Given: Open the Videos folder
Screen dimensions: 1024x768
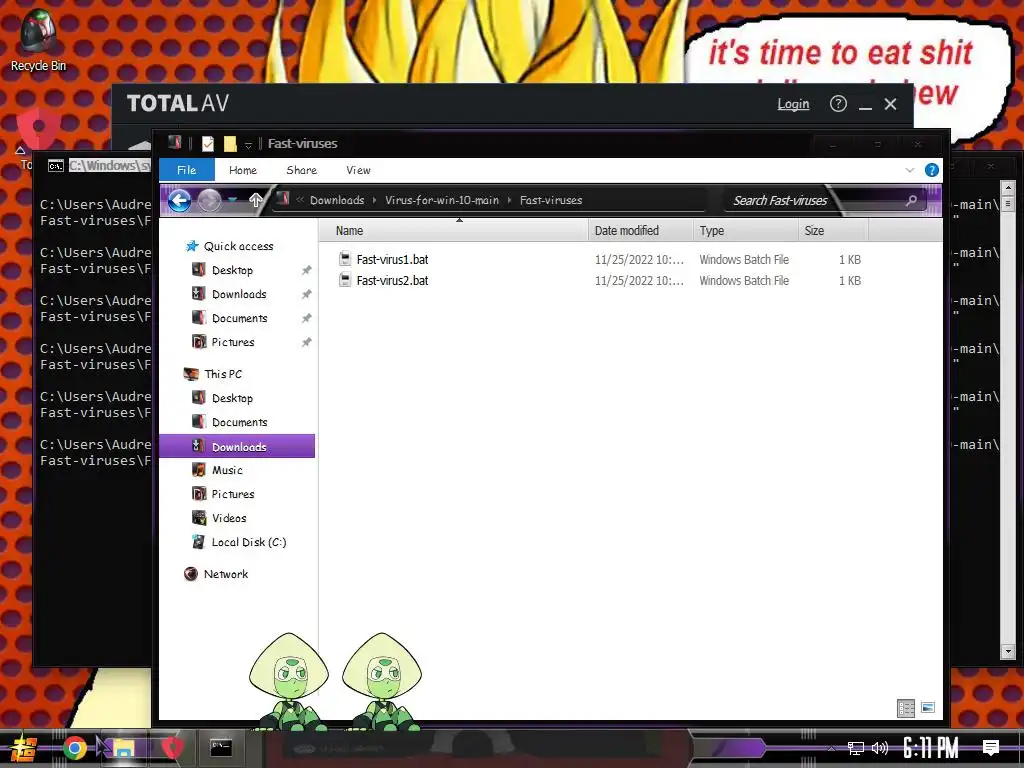Looking at the screenshot, I should point(229,519).
